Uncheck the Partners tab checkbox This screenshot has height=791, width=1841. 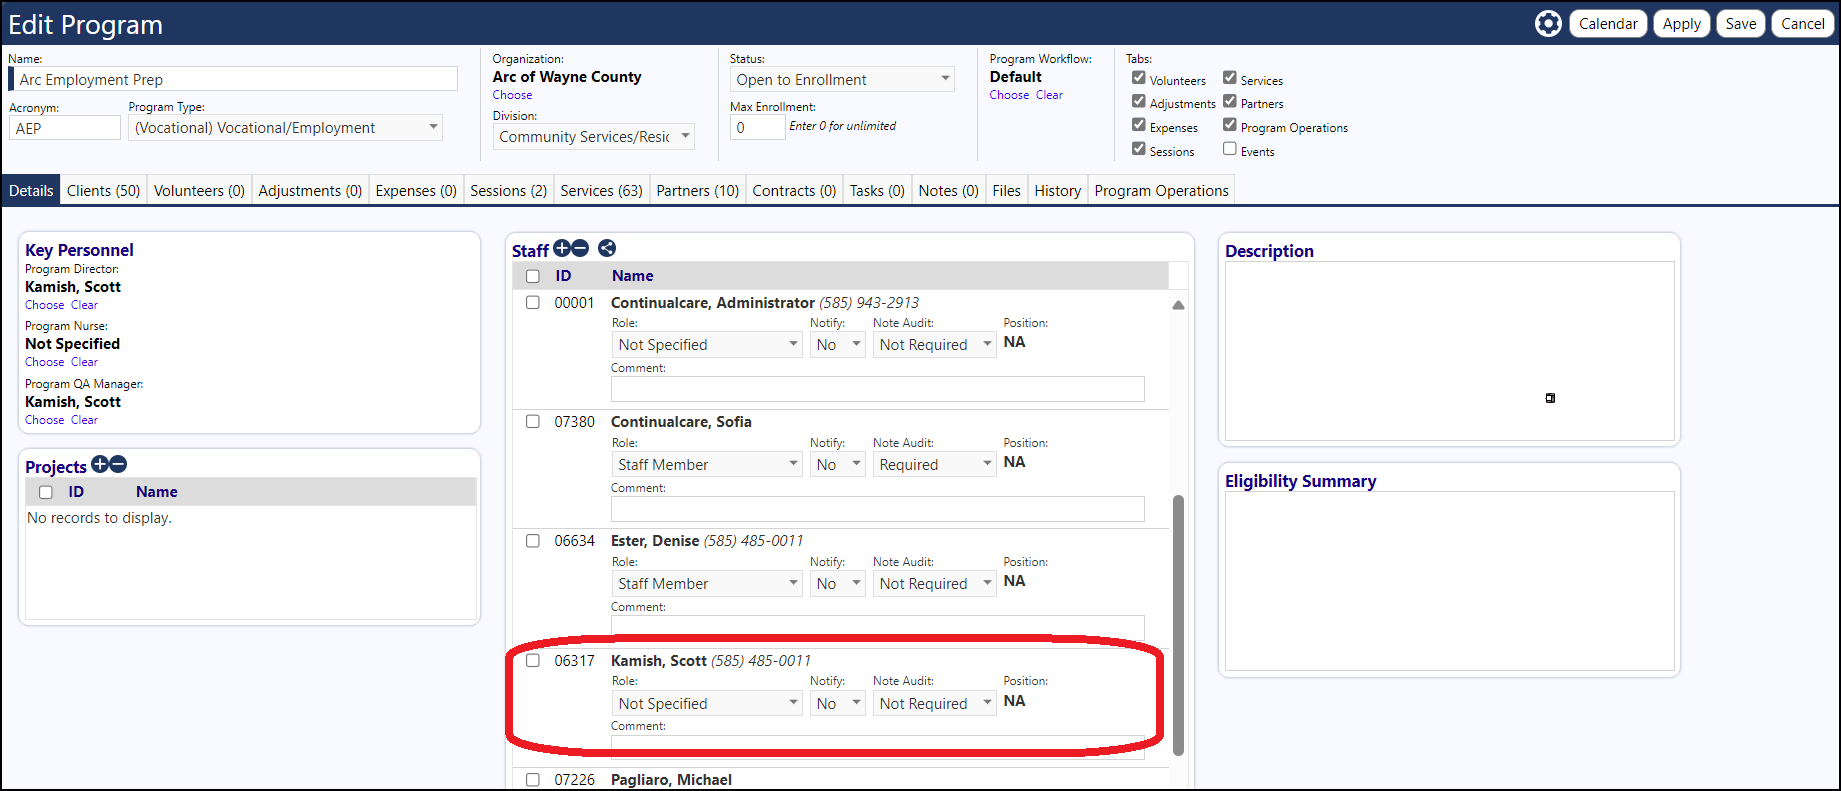coord(1230,101)
